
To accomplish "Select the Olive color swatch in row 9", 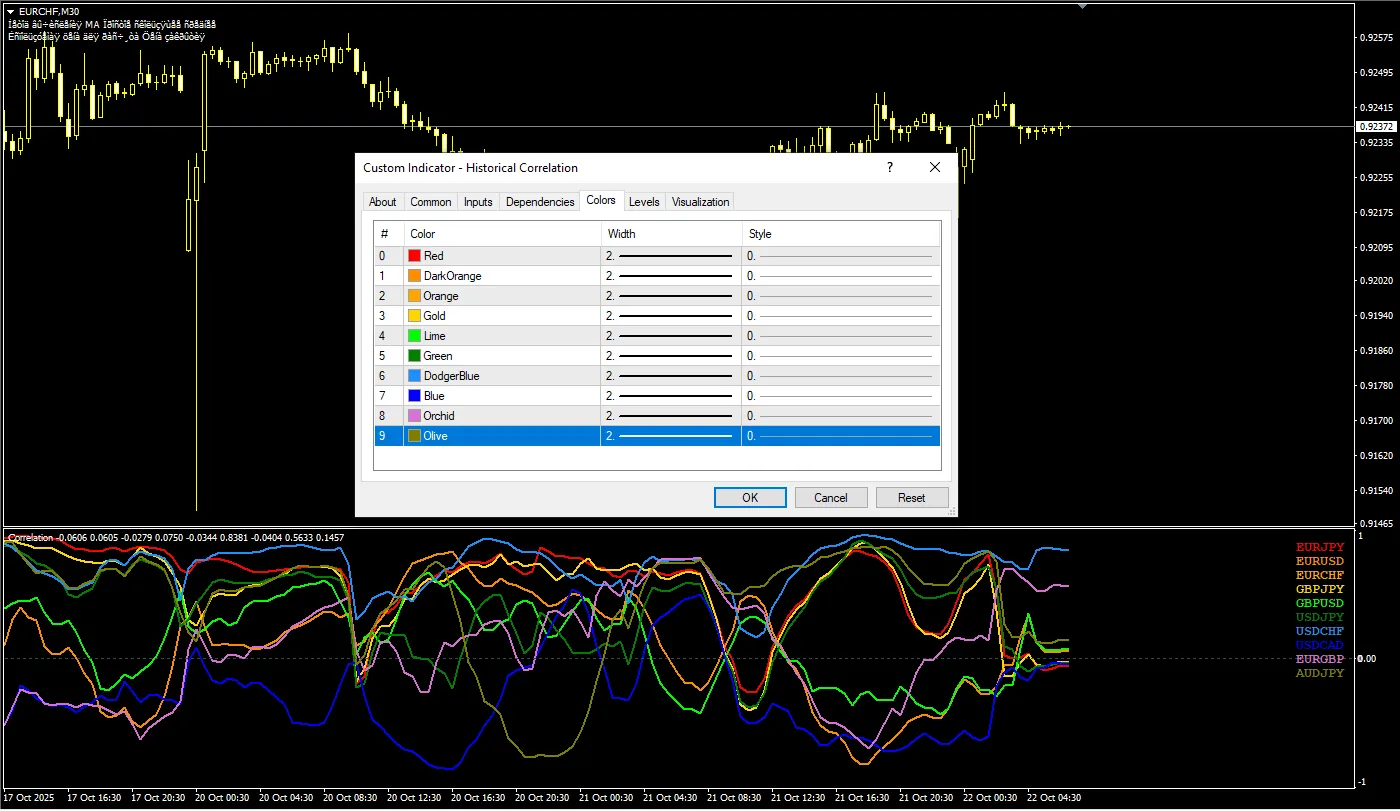I will coord(415,436).
